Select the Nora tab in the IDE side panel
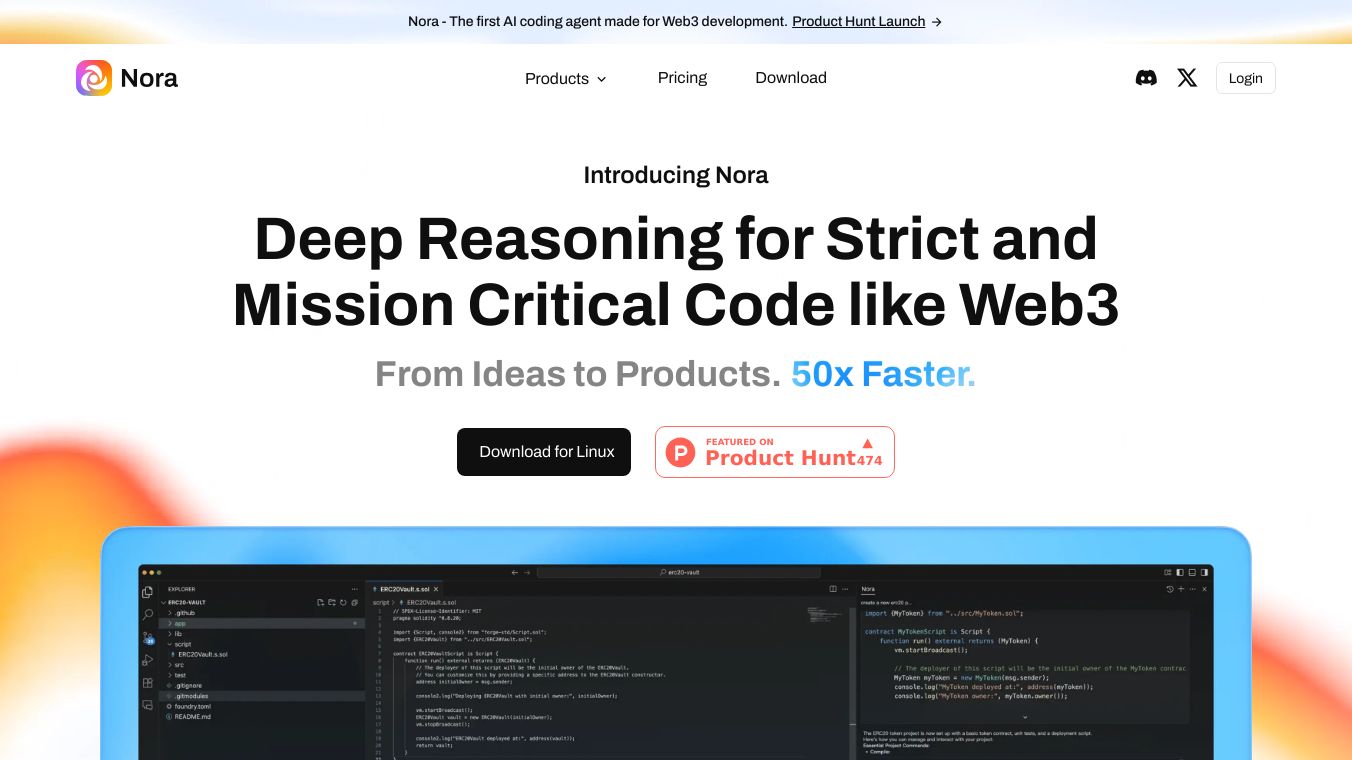Viewport: 1352px width, 760px height. pos(868,589)
